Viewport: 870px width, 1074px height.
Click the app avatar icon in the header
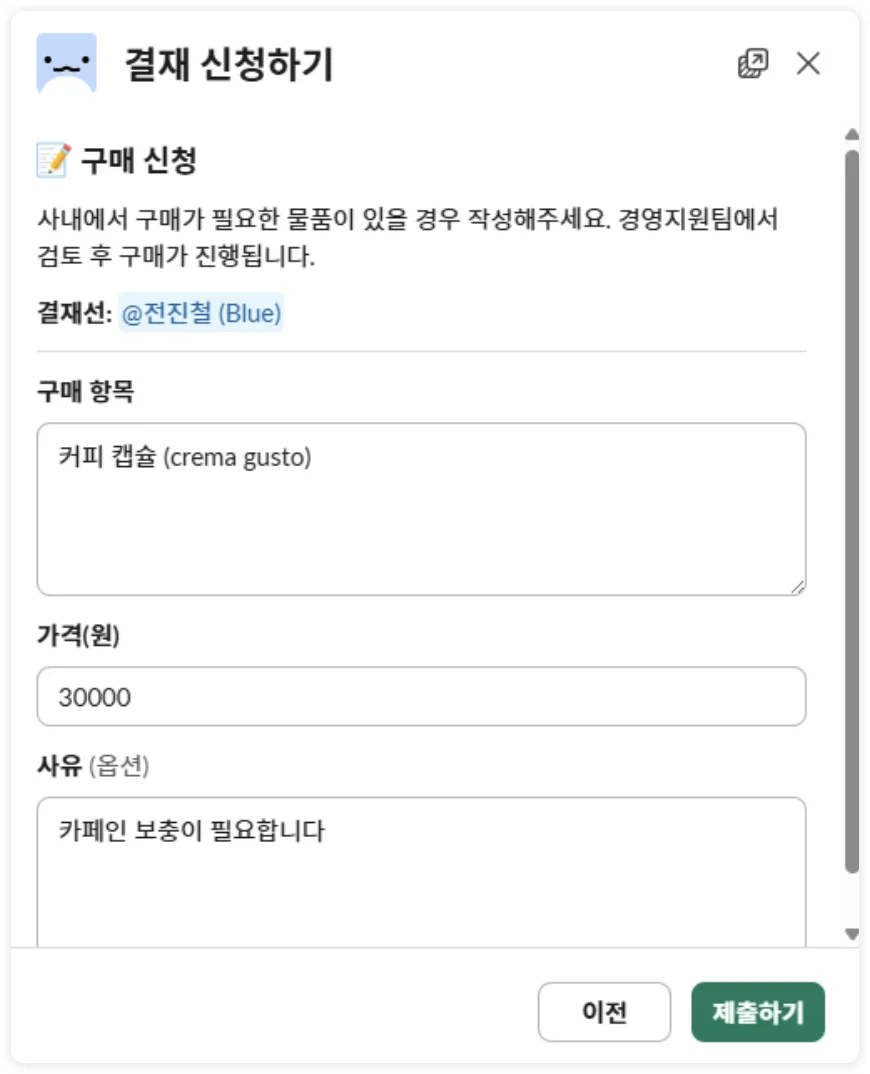66,64
